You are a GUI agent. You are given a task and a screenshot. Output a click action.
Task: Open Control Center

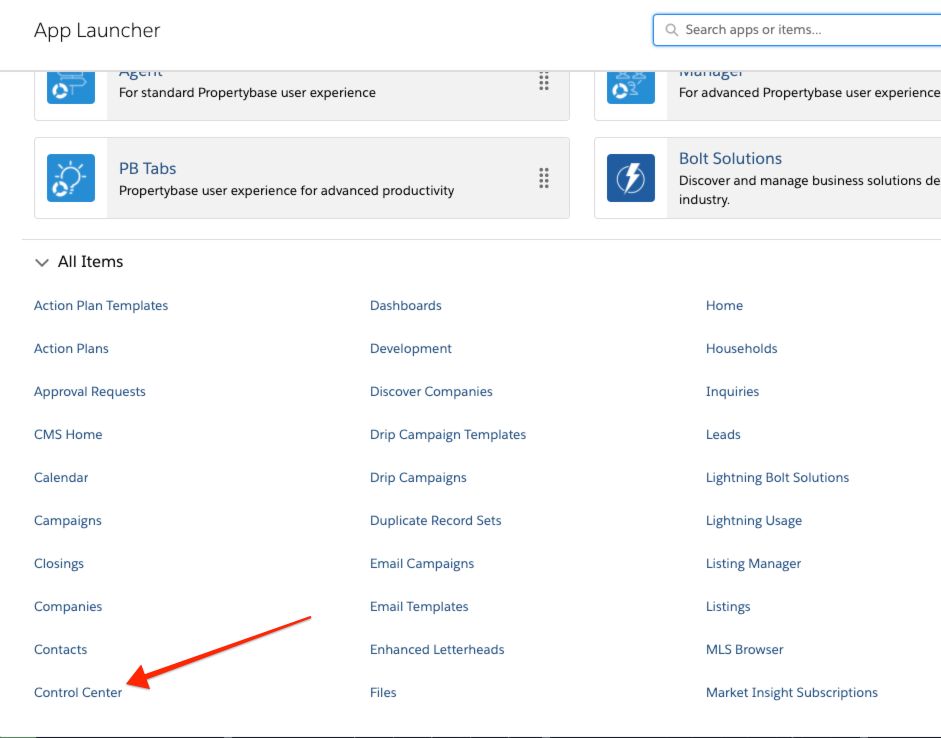click(x=78, y=692)
